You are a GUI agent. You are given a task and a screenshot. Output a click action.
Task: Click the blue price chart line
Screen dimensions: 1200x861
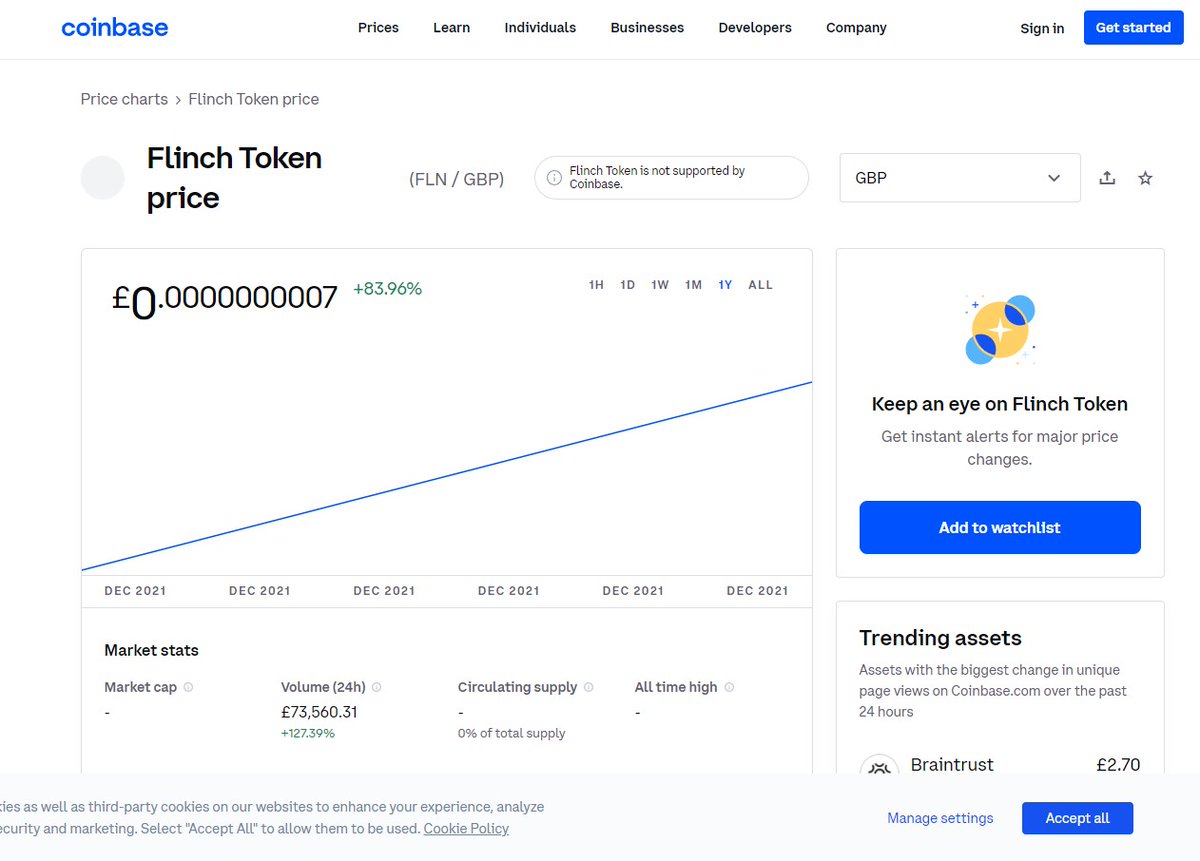click(x=446, y=476)
